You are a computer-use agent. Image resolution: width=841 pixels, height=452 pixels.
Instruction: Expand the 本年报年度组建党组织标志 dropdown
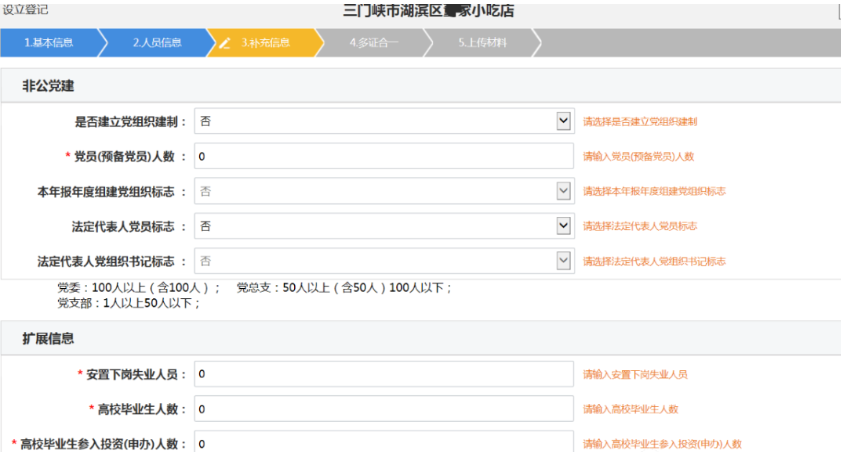click(x=384, y=191)
